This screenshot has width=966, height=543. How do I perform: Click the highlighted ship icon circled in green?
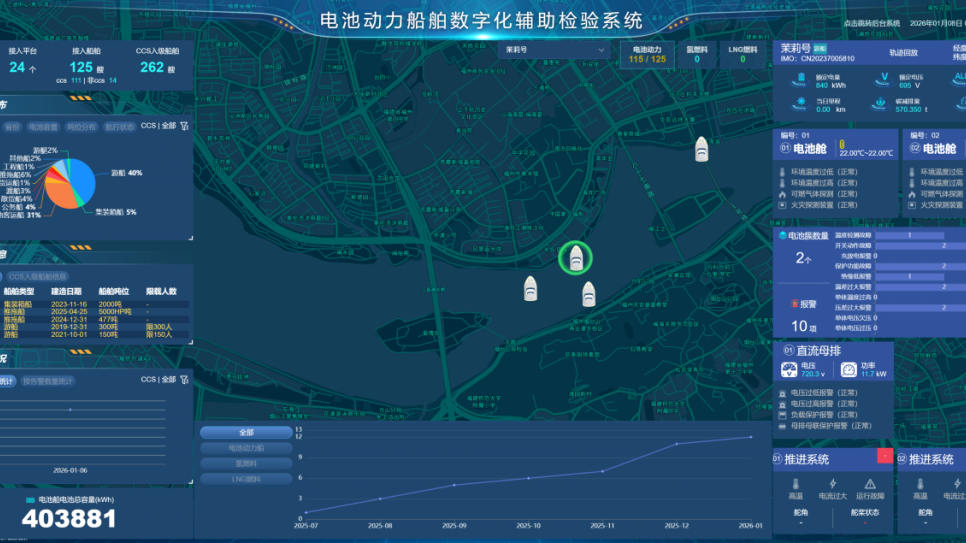pos(575,258)
